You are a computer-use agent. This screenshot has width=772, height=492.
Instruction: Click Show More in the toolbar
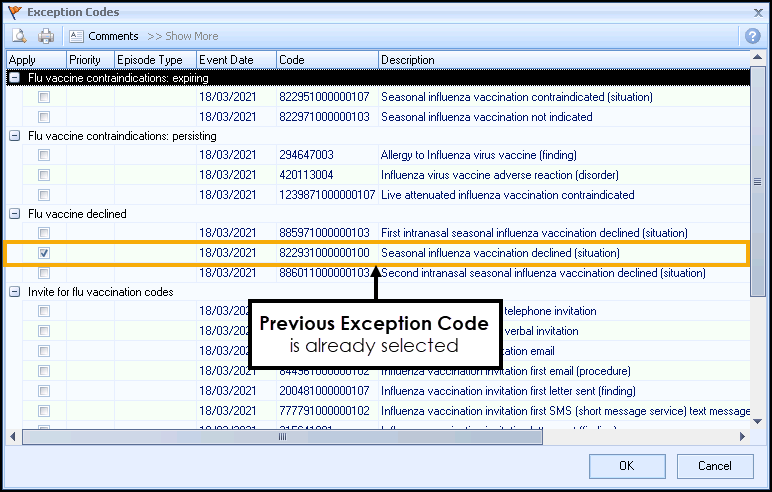pos(183,36)
